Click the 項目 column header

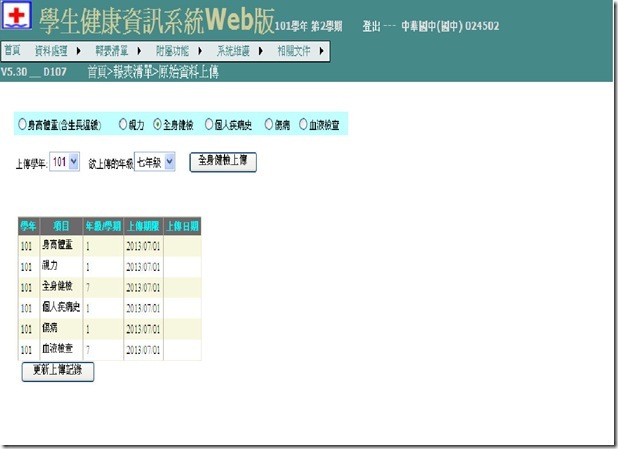pyautogui.click(x=61, y=226)
